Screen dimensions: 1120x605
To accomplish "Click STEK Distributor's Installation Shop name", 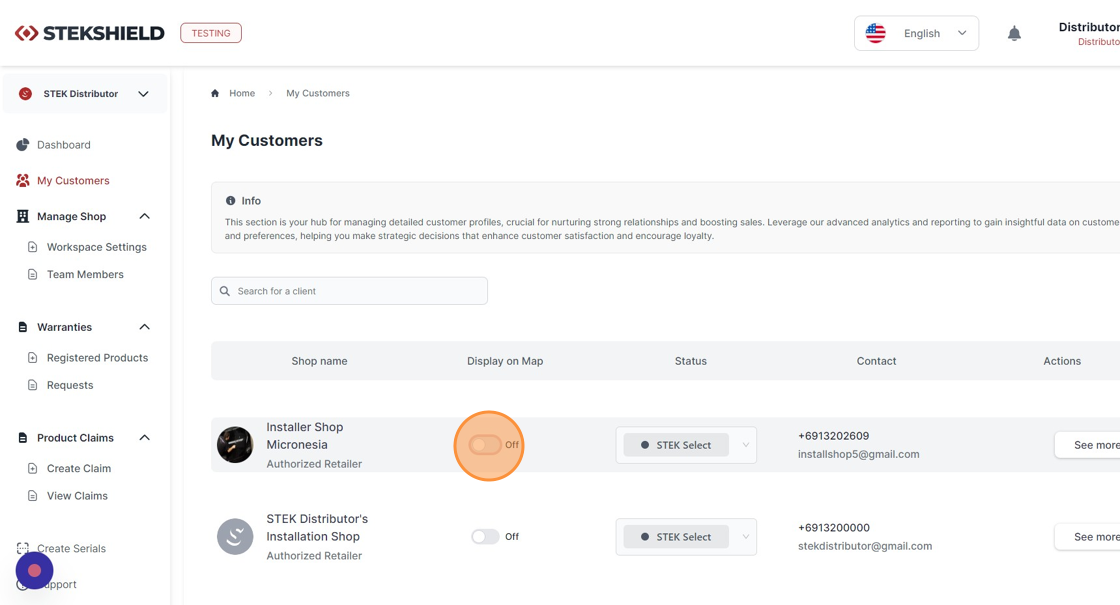I will pos(317,527).
